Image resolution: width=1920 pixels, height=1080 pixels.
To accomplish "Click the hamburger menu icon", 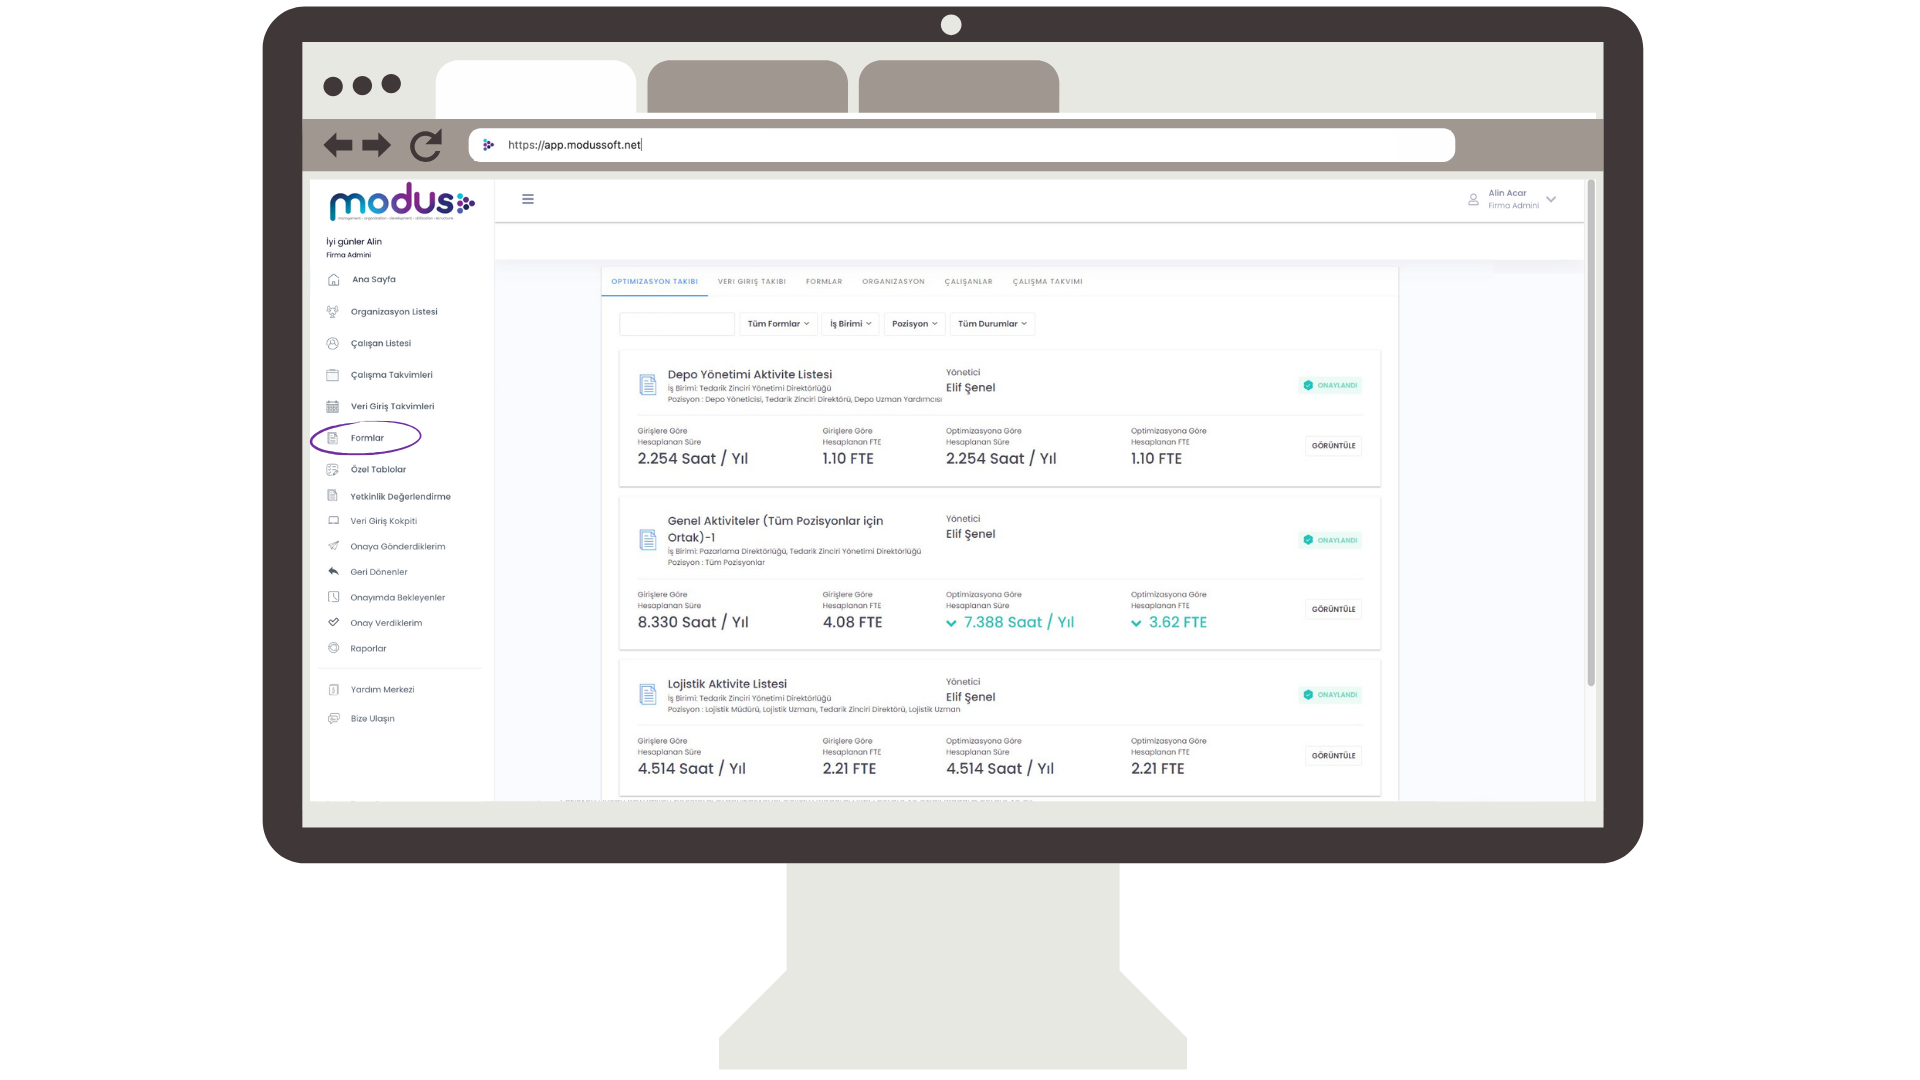I will pos(528,199).
